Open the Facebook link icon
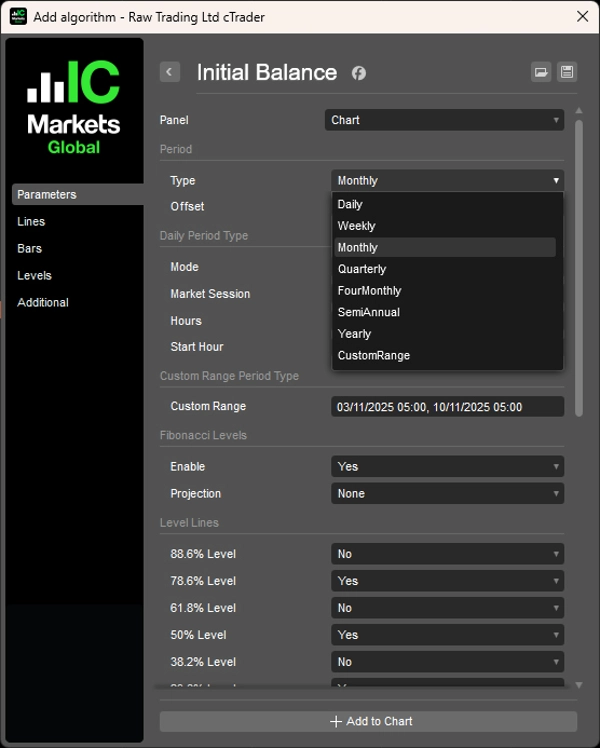 pos(358,73)
